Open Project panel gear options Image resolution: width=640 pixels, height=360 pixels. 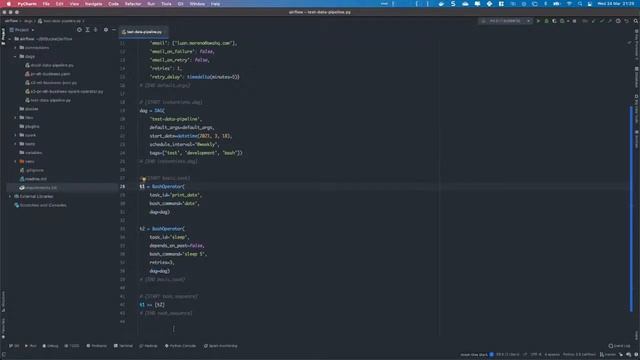(106, 30)
